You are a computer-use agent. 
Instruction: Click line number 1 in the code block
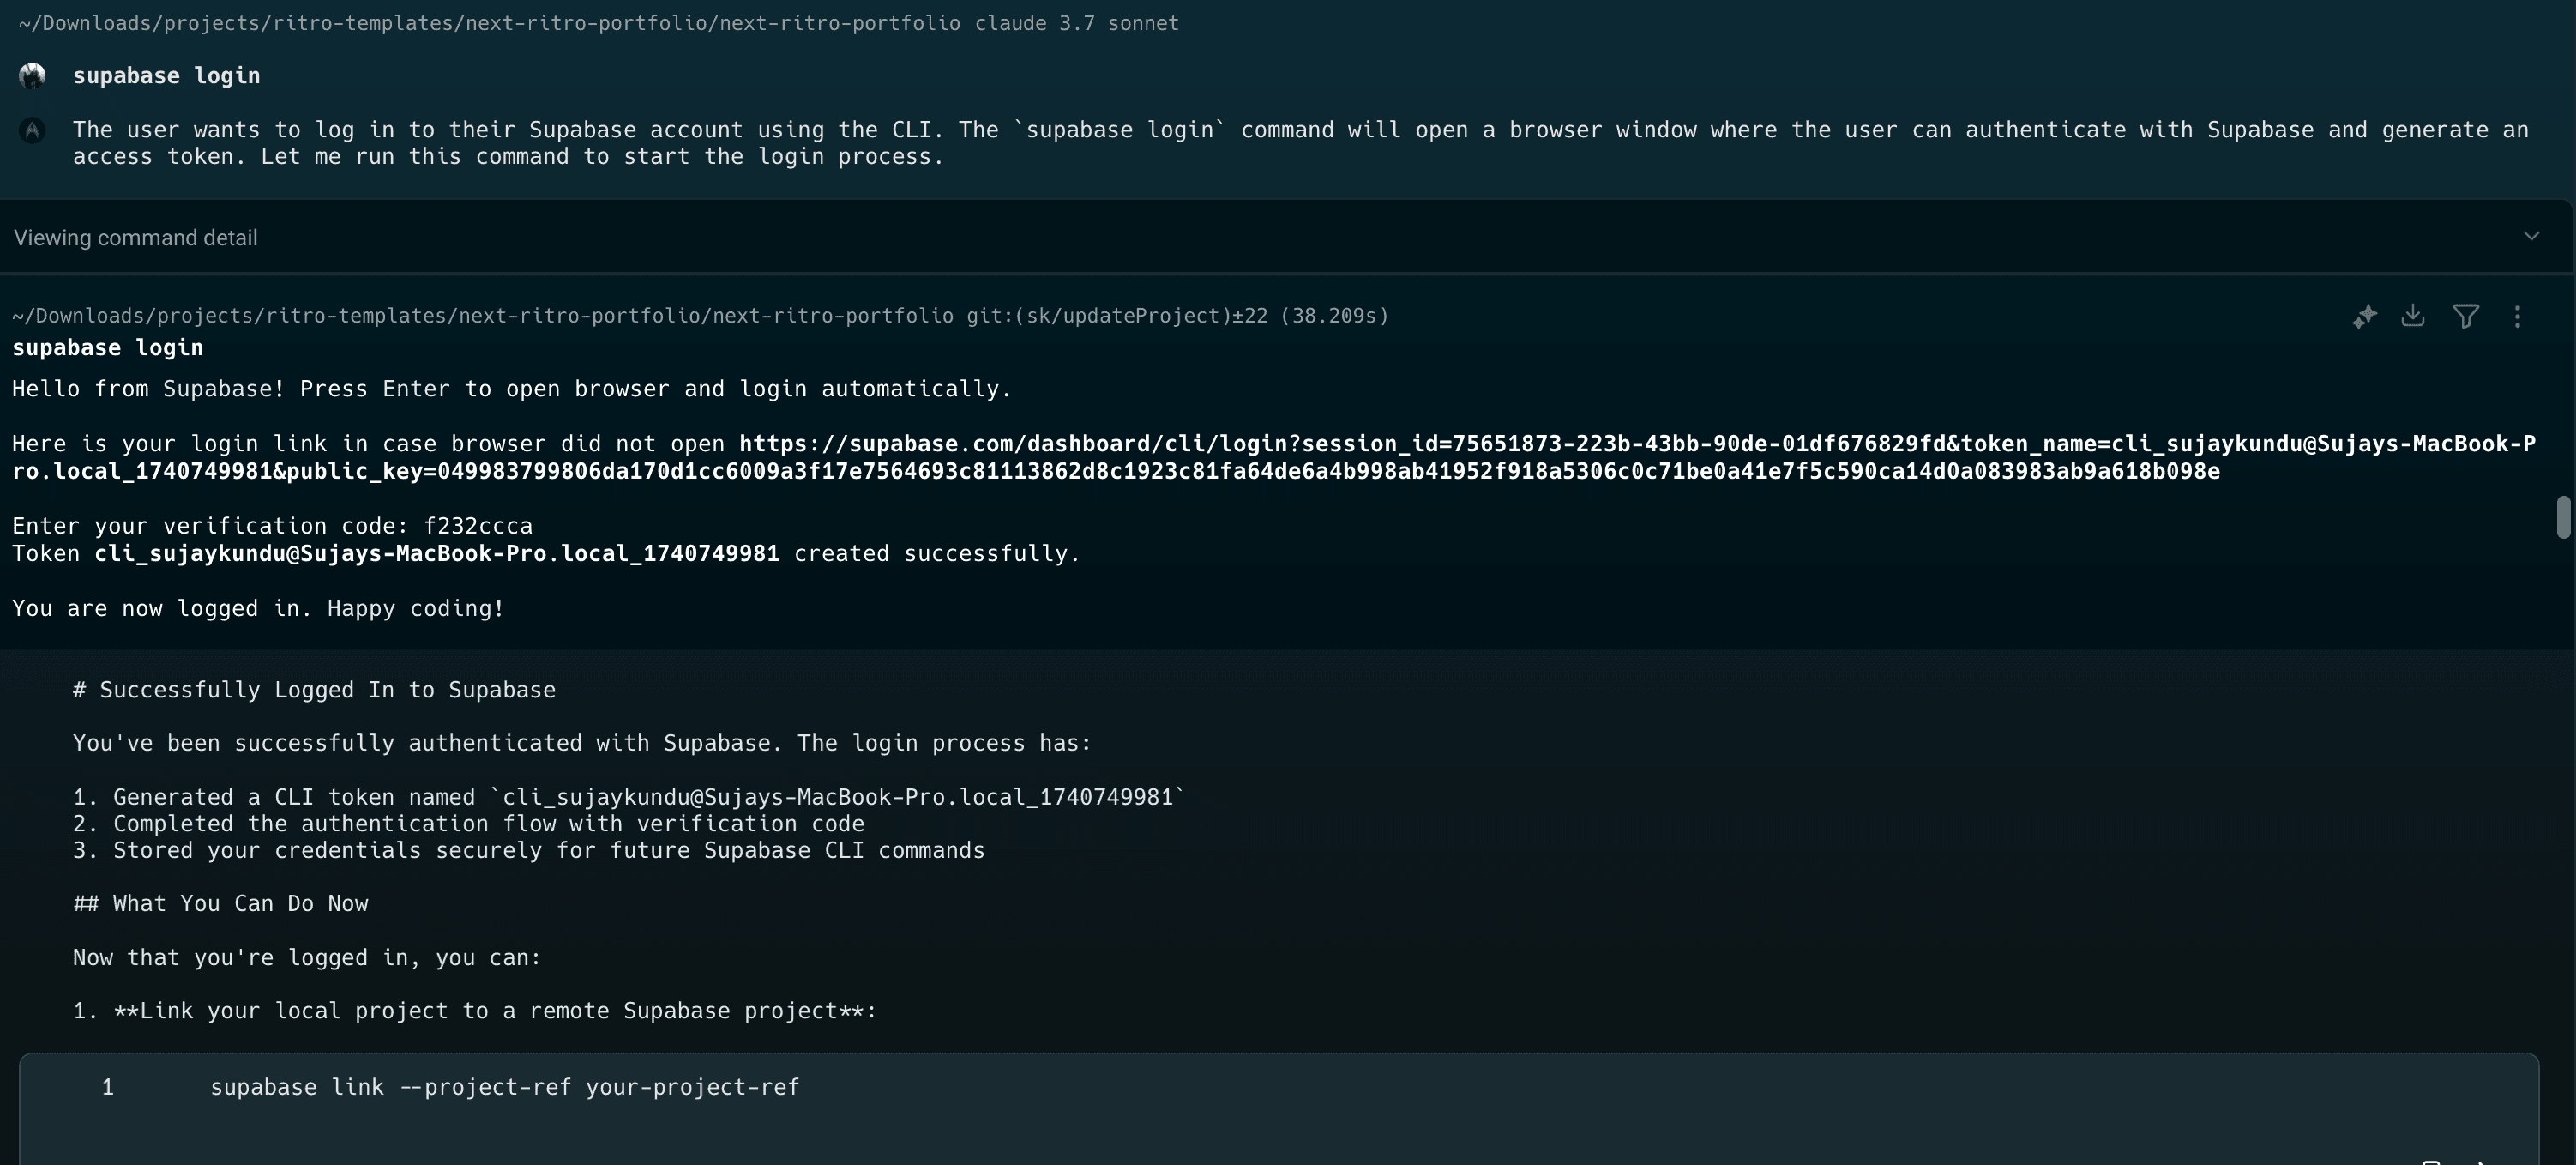(107, 1087)
